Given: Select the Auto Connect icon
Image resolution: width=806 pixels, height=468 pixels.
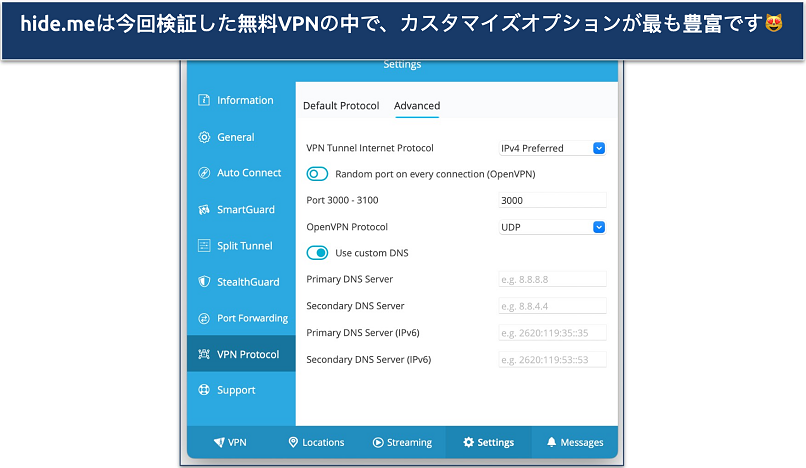Looking at the screenshot, I should [x=204, y=173].
